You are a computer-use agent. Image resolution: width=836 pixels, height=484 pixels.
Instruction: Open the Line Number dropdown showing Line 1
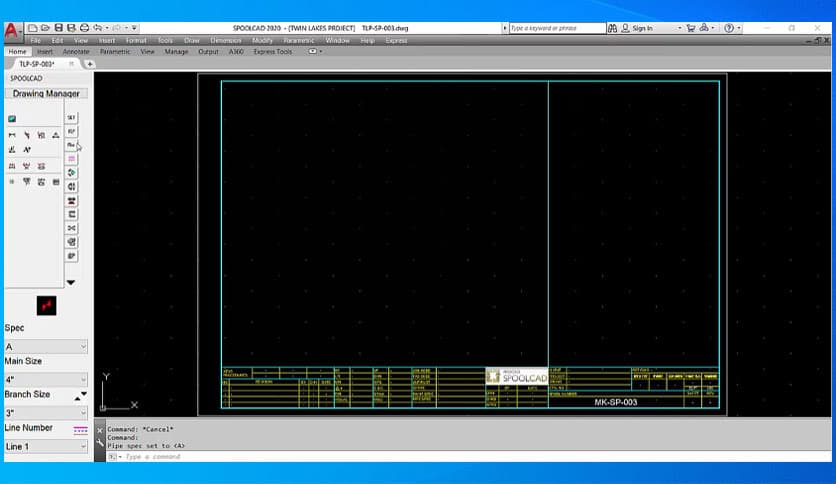coord(46,447)
